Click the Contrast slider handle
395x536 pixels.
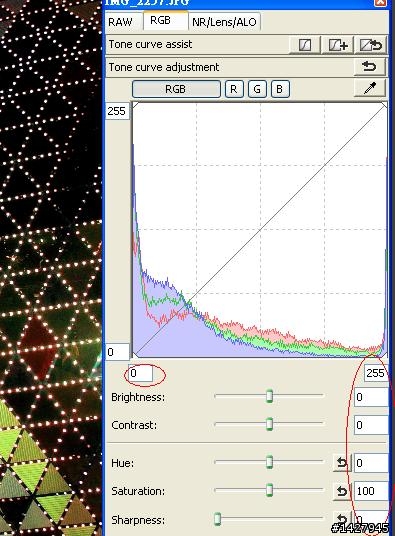click(269, 424)
